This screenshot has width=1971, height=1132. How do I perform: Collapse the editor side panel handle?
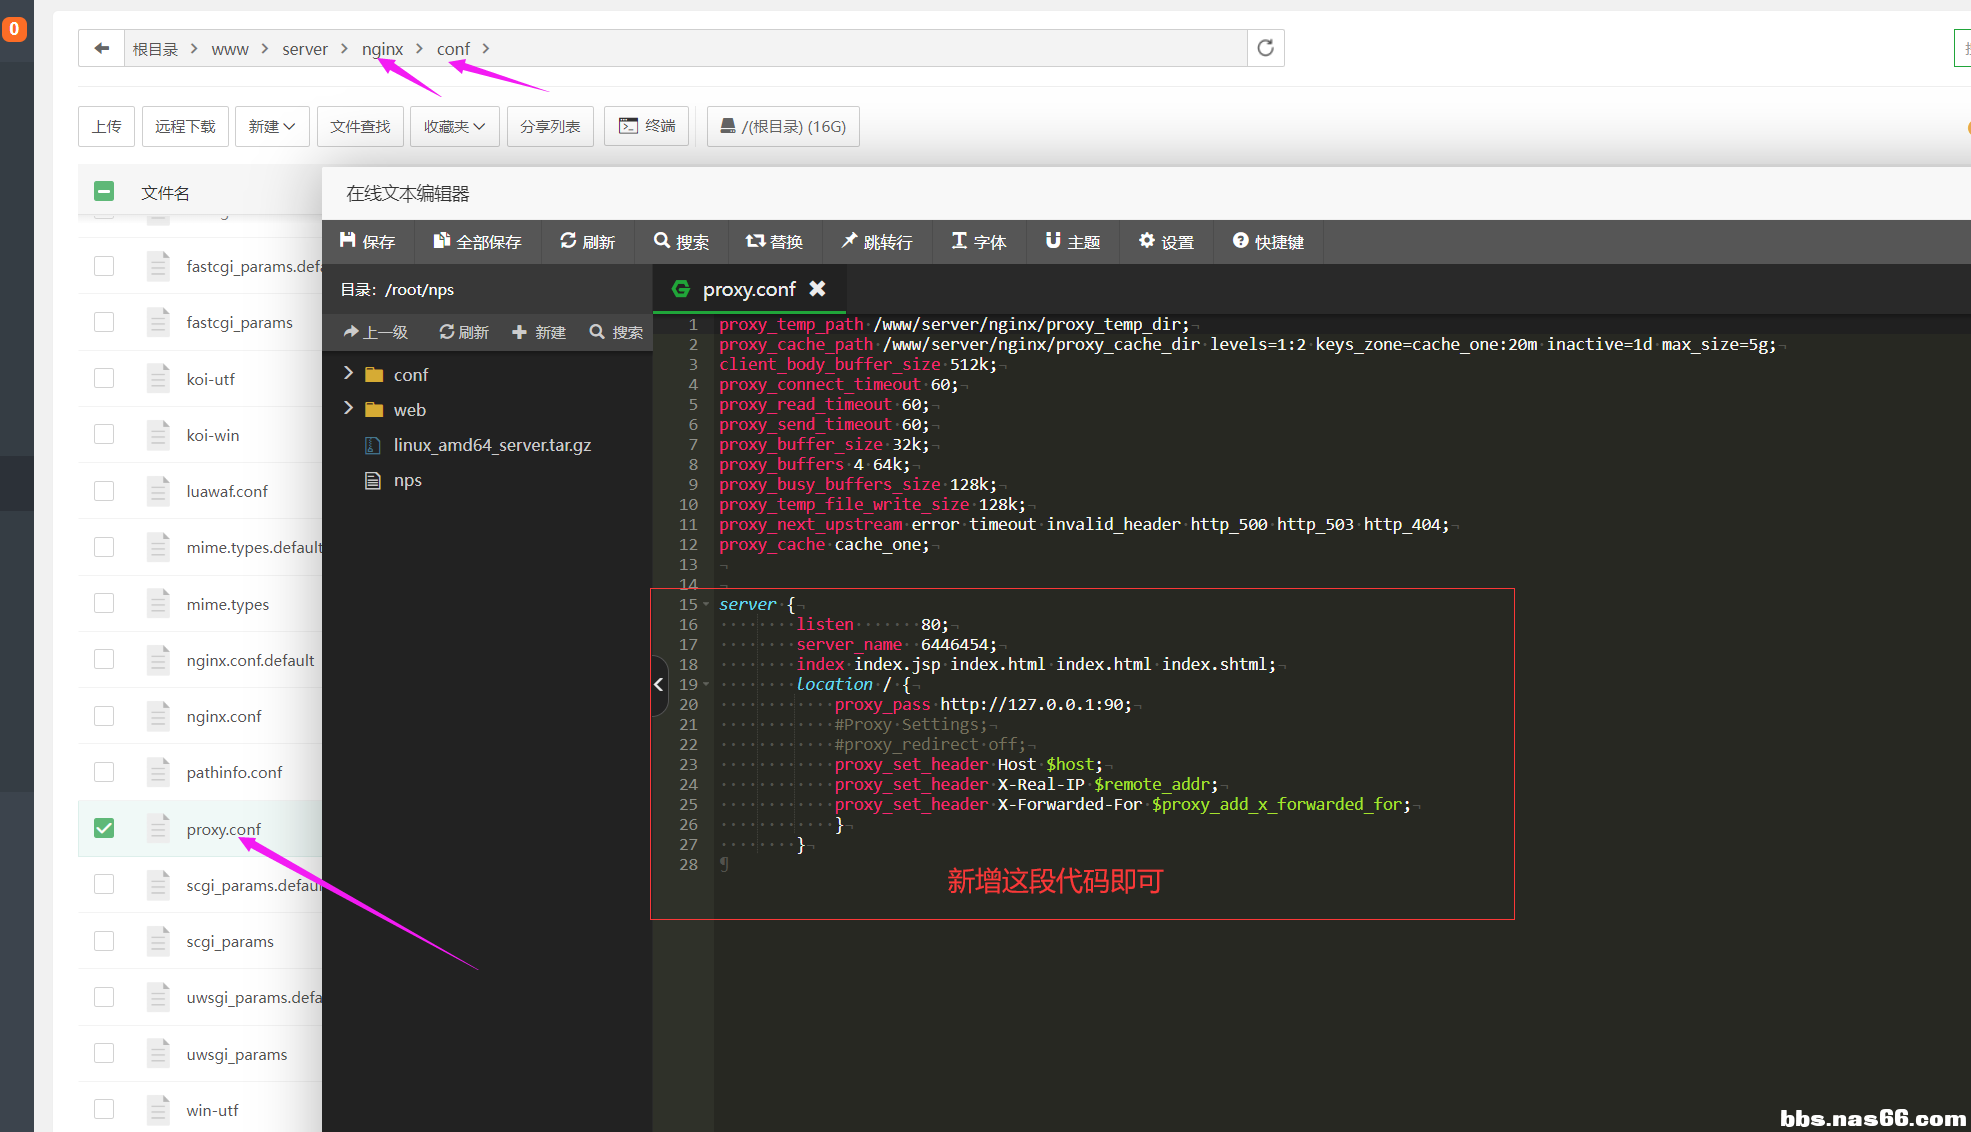pos(658,684)
